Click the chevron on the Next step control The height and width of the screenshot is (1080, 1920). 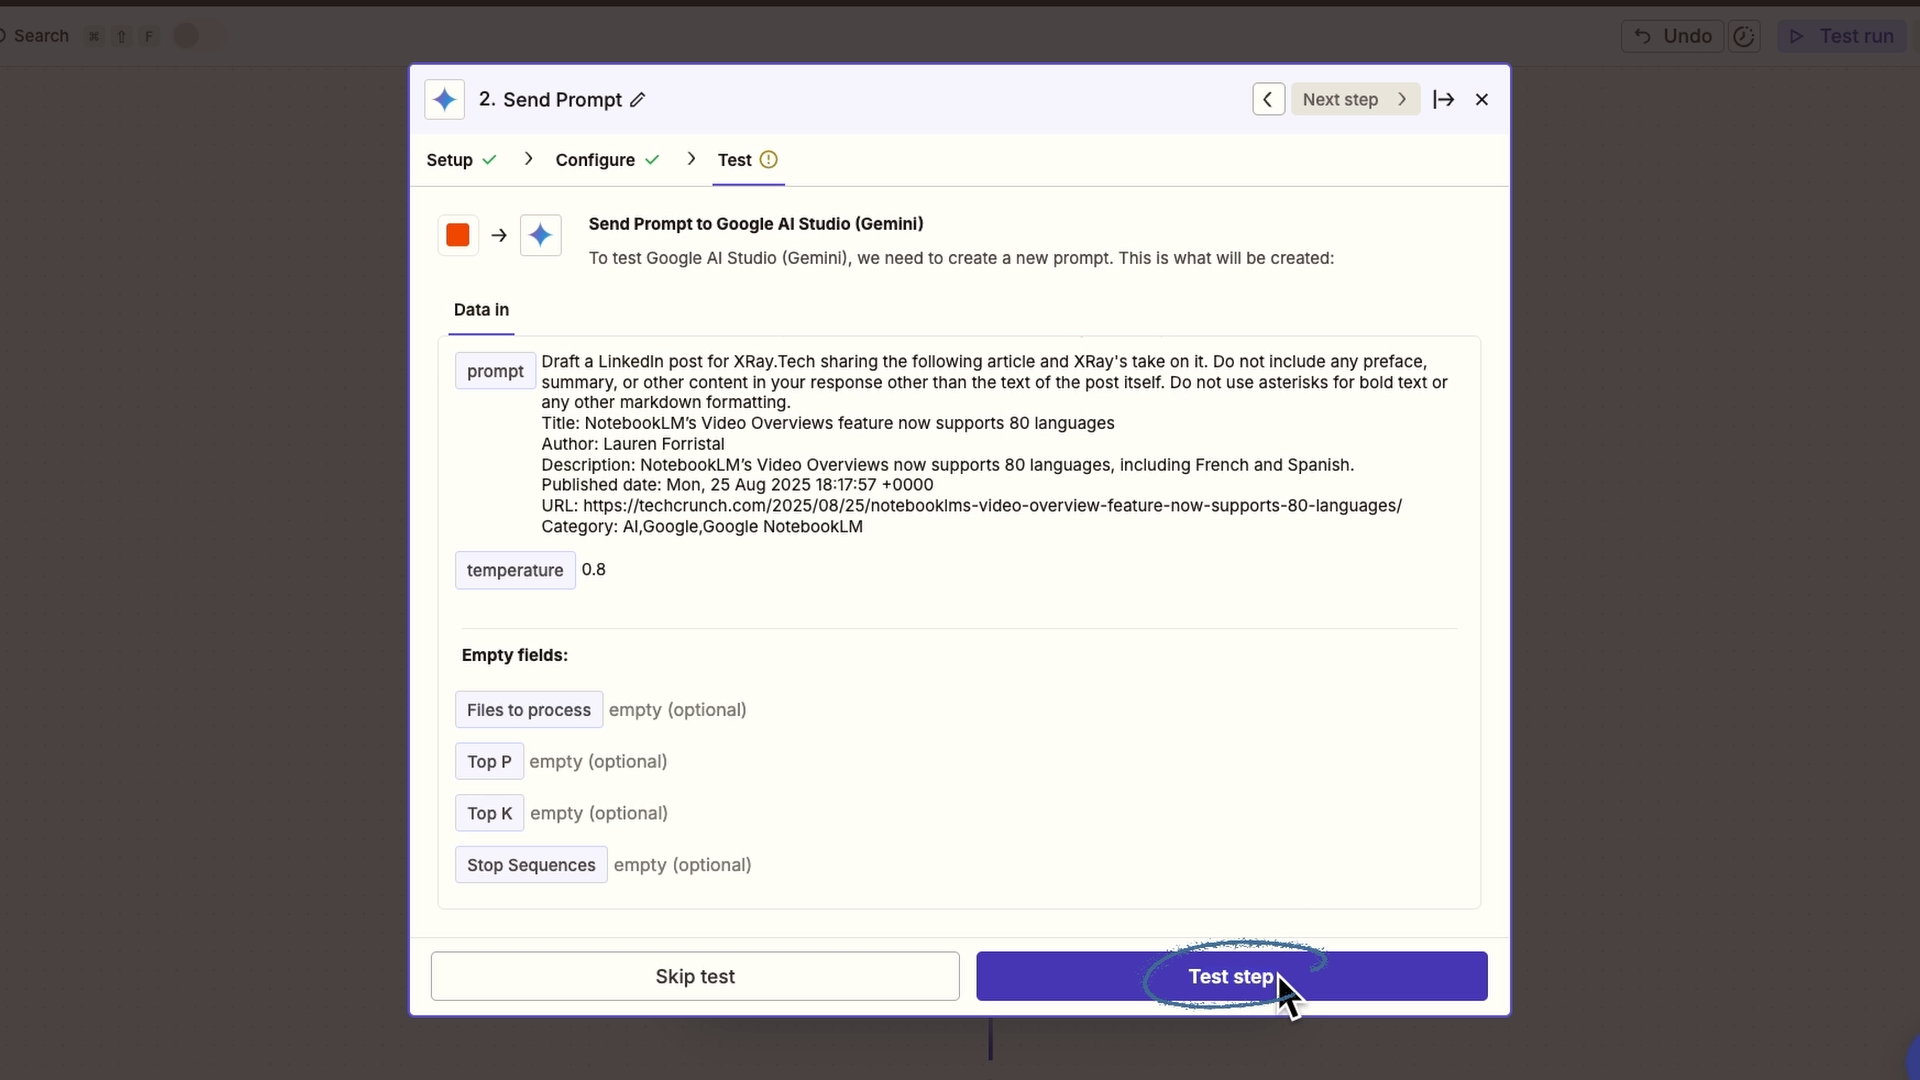(x=1402, y=99)
